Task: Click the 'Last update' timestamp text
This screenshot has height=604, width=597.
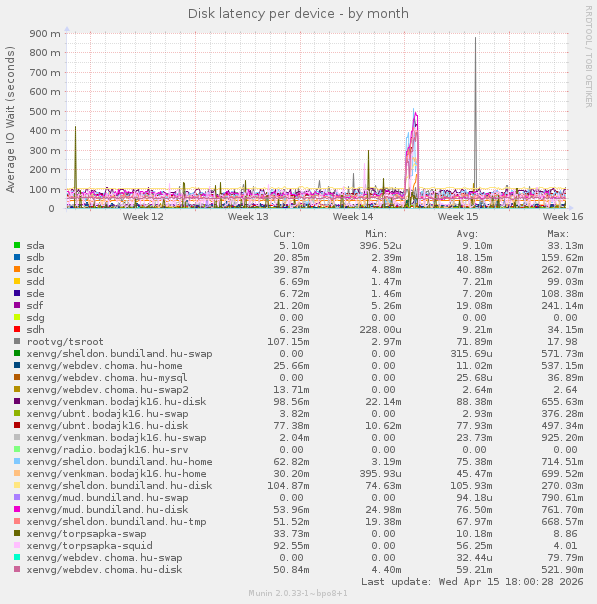Action: 472,581
